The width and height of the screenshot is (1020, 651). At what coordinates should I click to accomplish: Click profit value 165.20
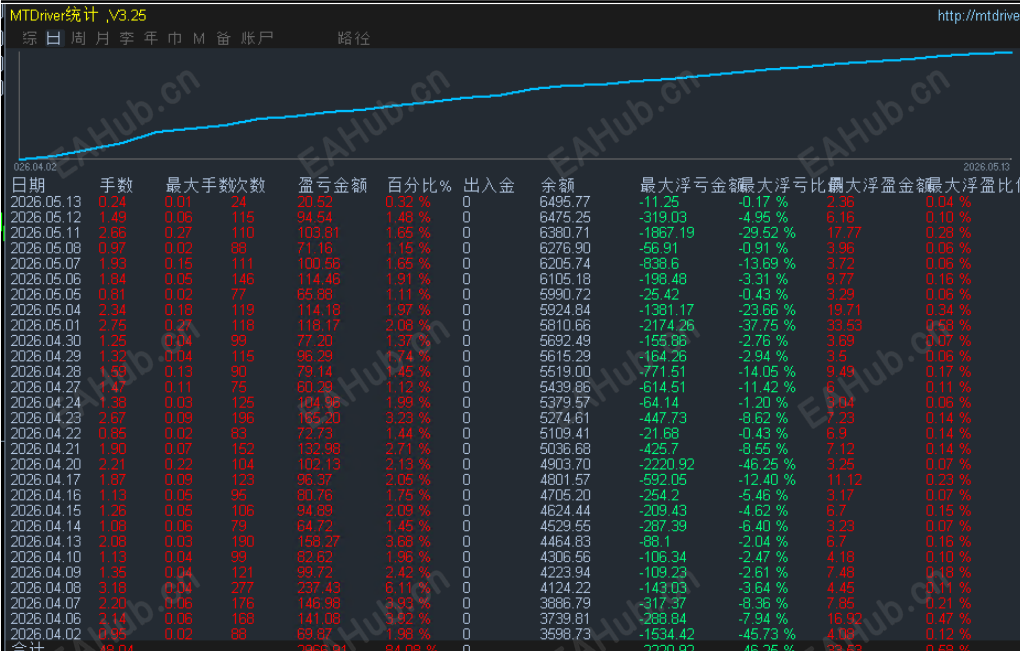click(319, 418)
